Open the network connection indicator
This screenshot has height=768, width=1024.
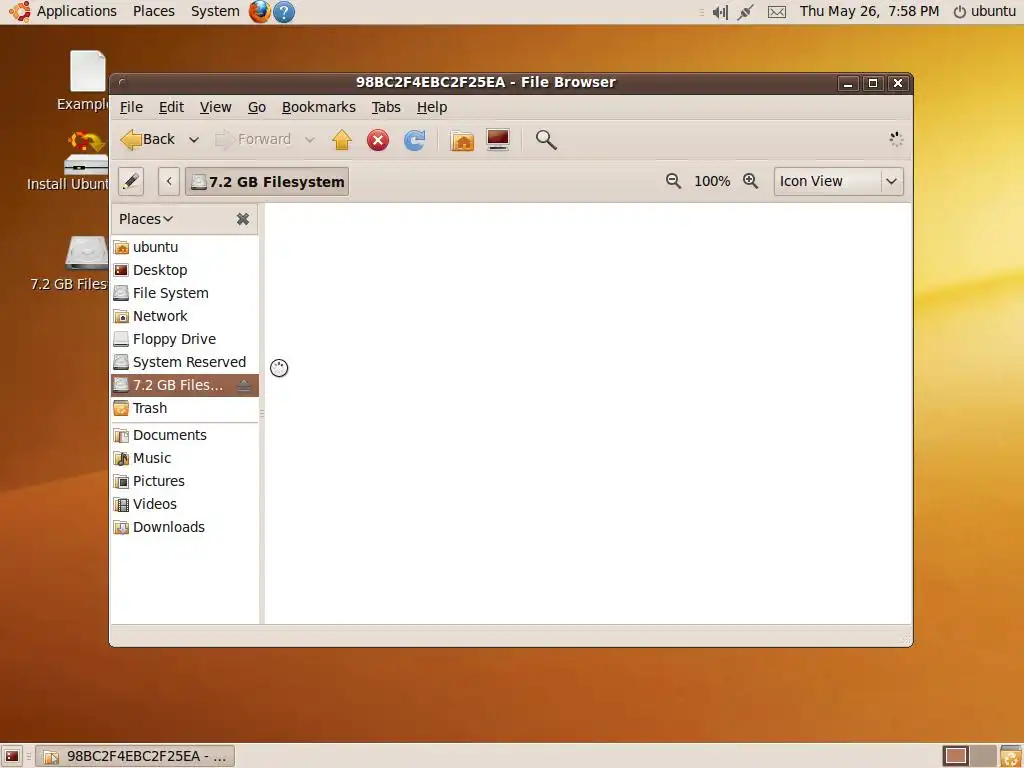(745, 12)
